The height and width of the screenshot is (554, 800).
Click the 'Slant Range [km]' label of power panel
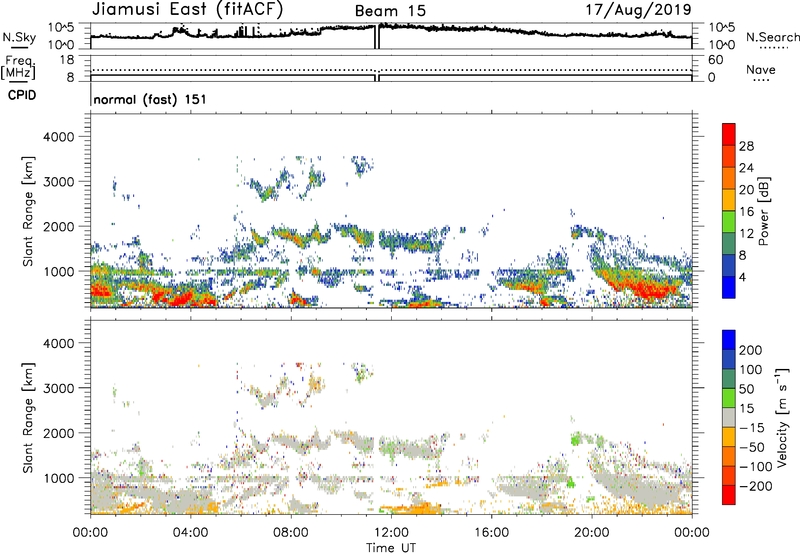[x=28, y=211]
